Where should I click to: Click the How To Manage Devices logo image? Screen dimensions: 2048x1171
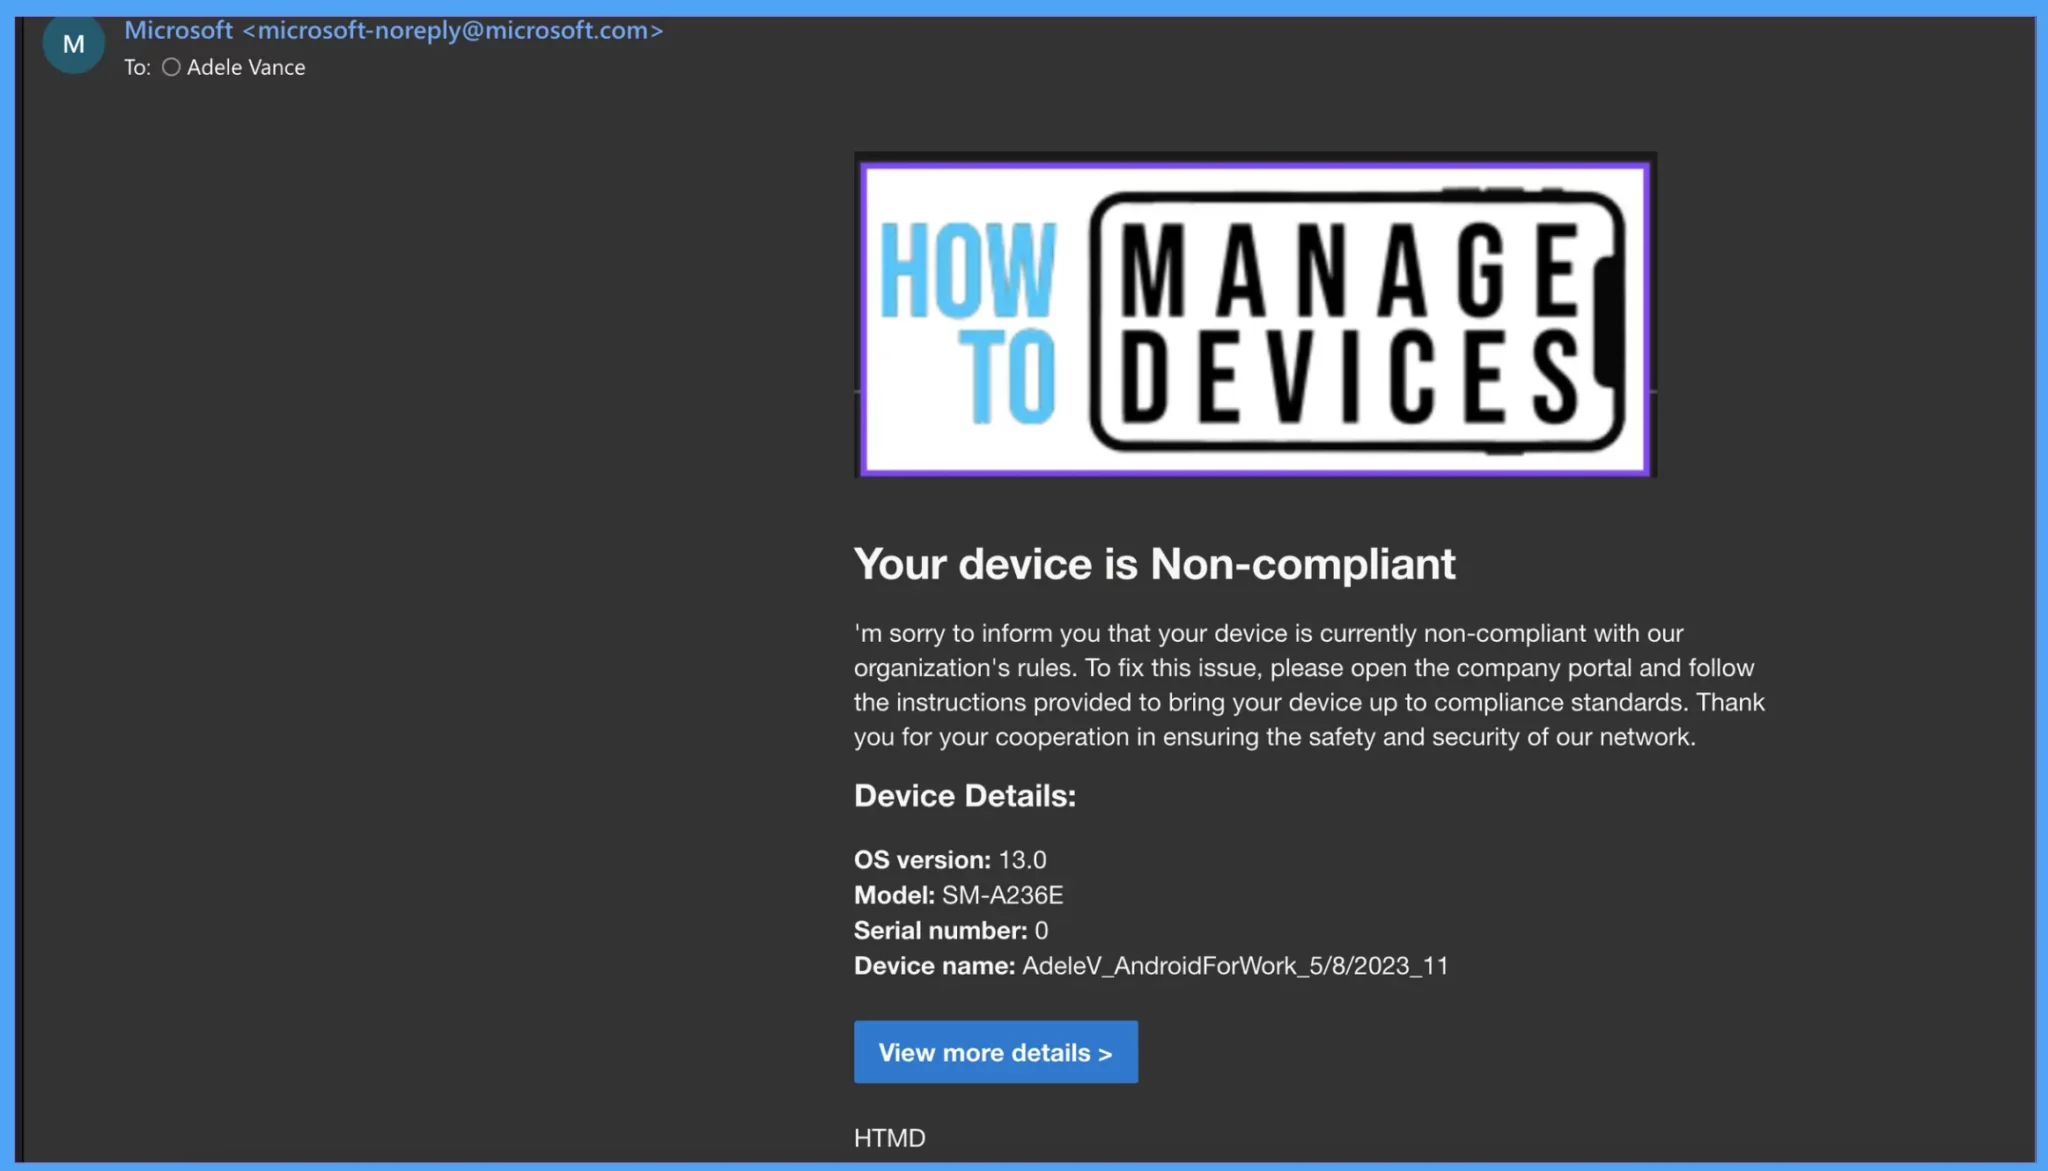click(x=1255, y=315)
